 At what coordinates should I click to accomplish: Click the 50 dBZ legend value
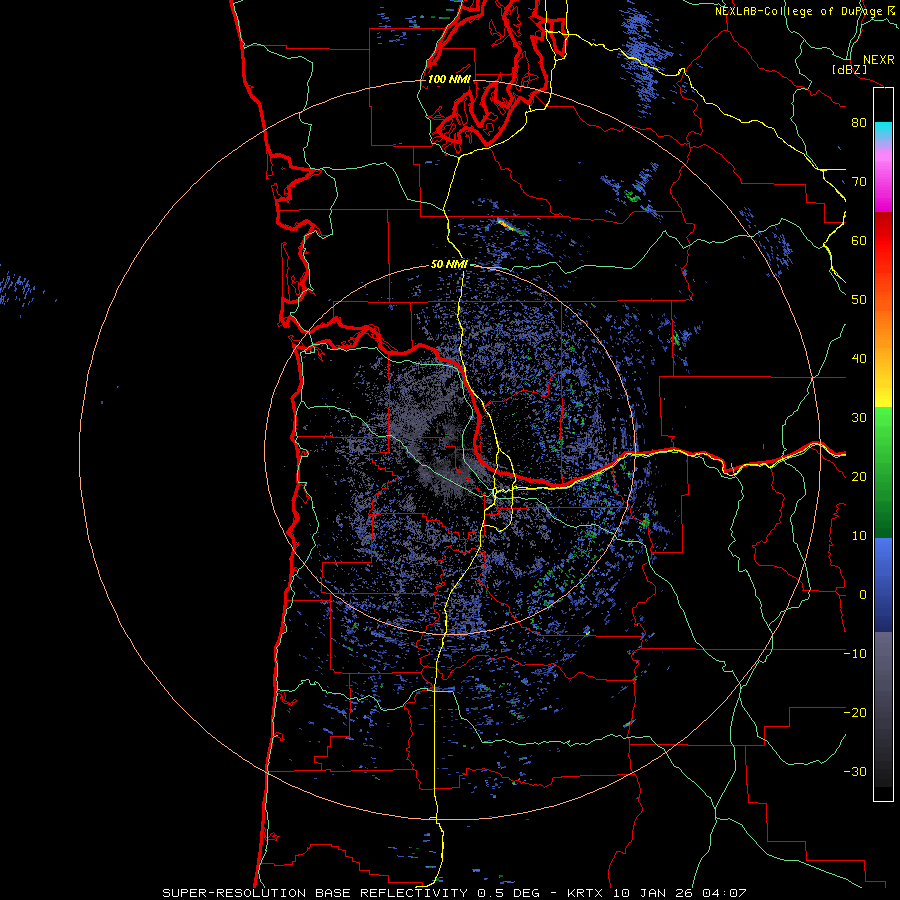[859, 300]
